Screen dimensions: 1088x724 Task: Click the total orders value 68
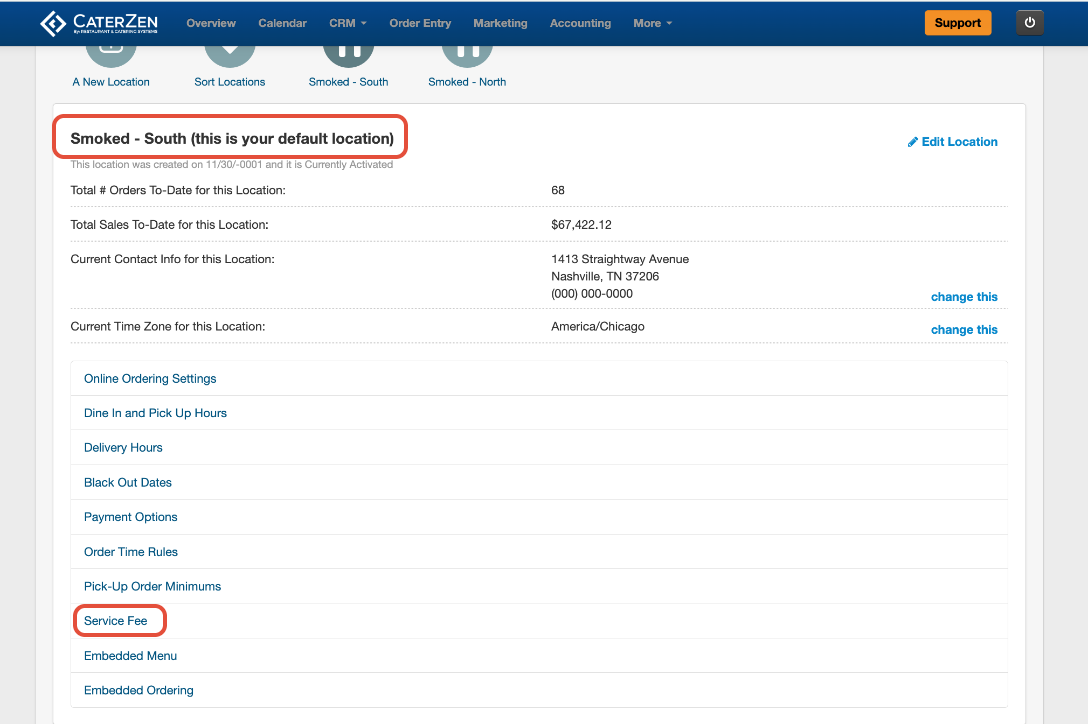click(558, 190)
